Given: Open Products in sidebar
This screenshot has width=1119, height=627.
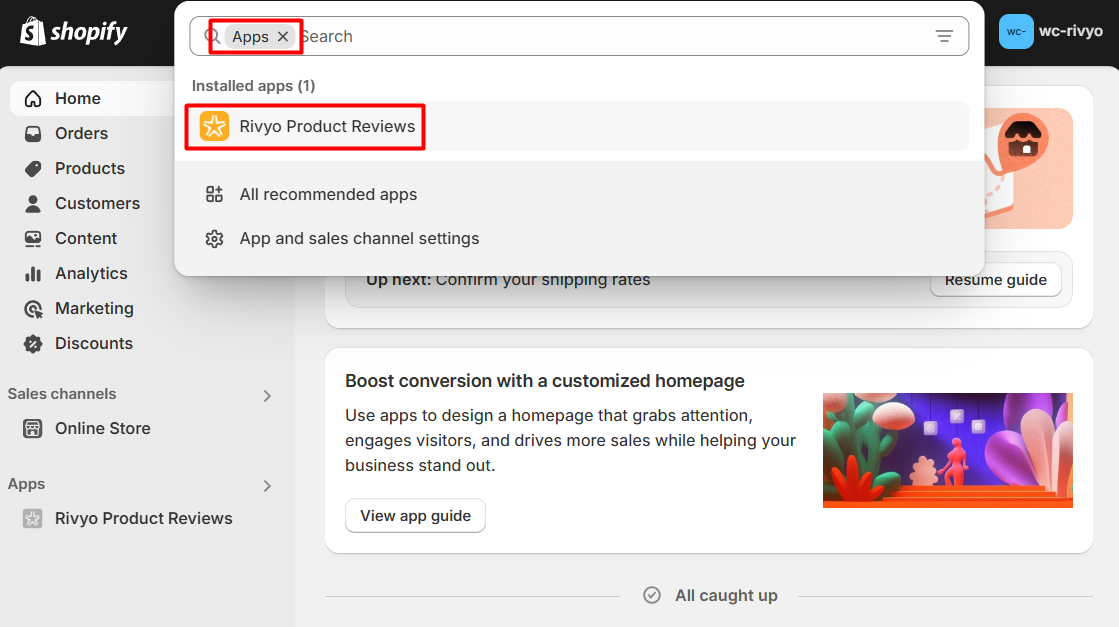Looking at the screenshot, I should click(89, 168).
